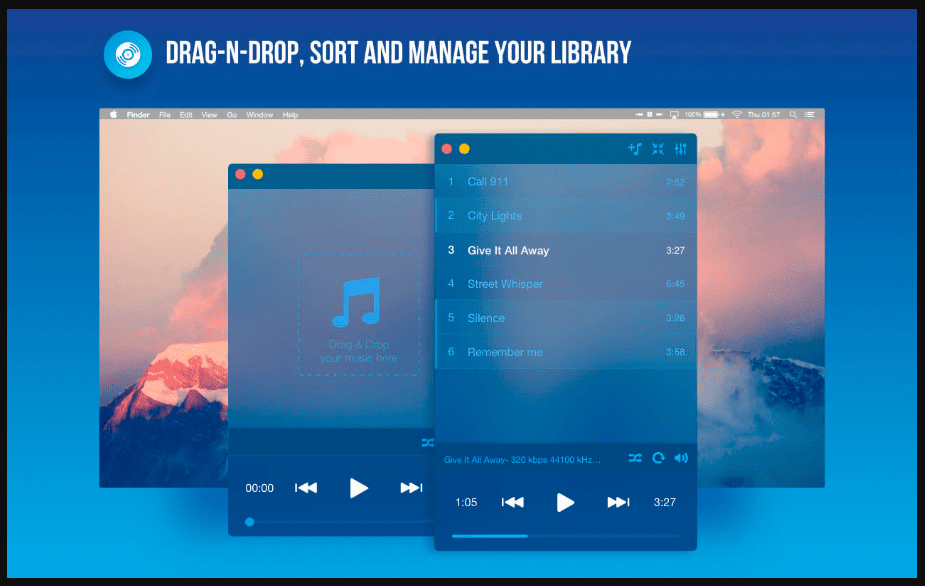Screen dimensions: 925x586
Task: Select the track "Call 911"
Action: pyautogui.click(x=566, y=182)
